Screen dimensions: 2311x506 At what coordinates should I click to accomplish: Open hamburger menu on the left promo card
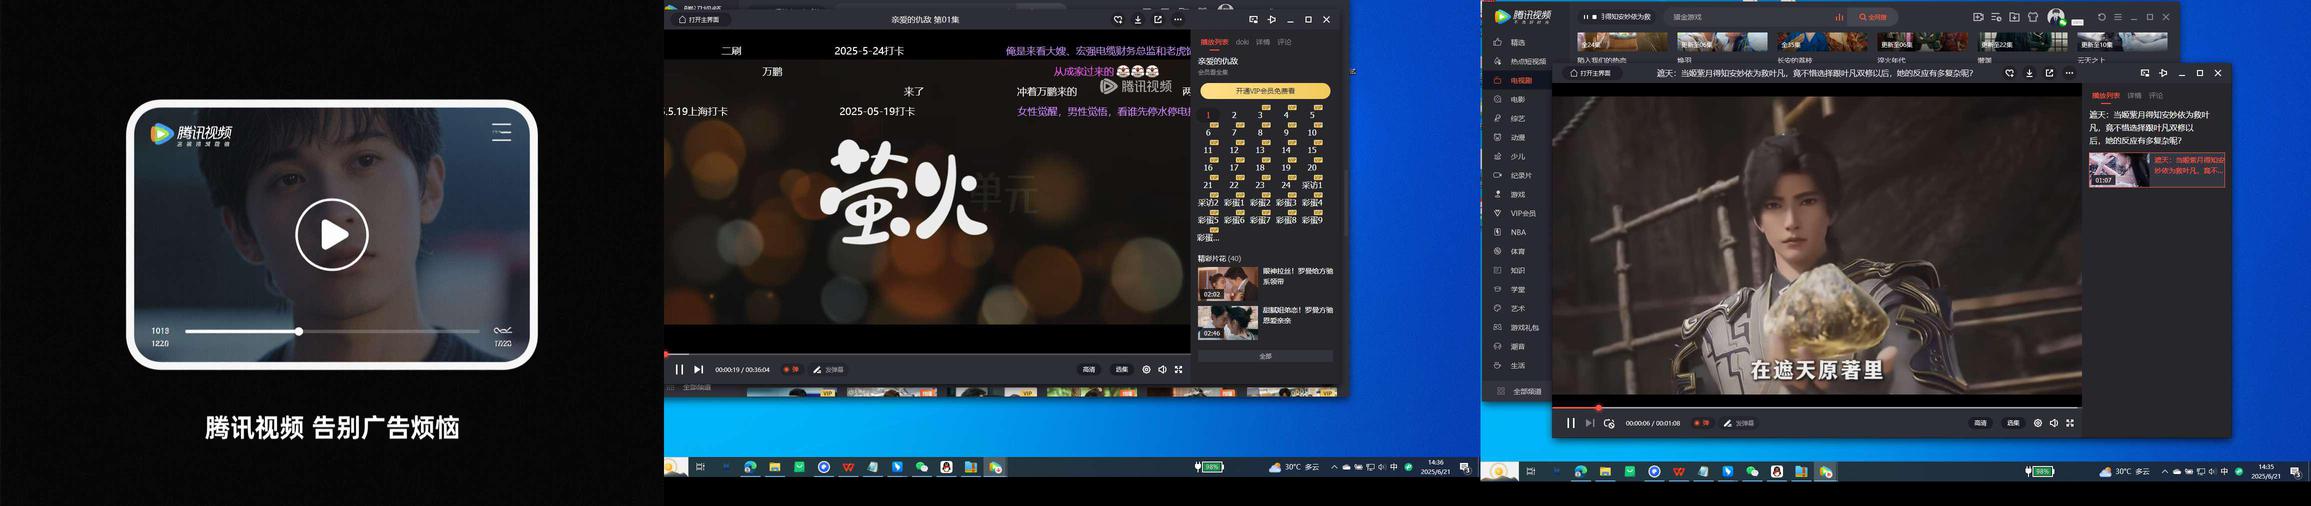pos(501,132)
